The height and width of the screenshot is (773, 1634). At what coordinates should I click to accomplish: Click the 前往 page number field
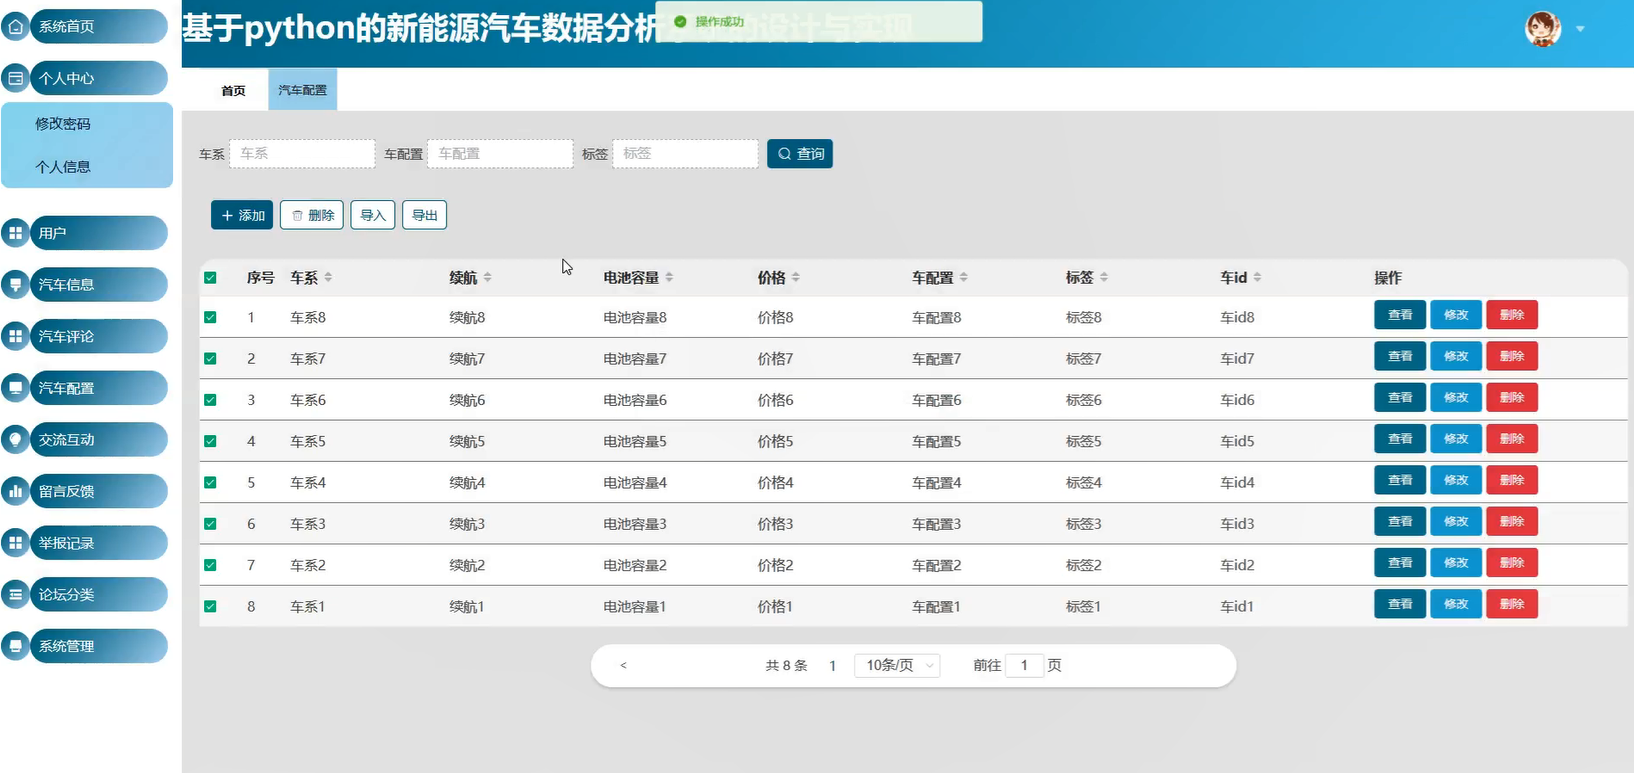1024,666
